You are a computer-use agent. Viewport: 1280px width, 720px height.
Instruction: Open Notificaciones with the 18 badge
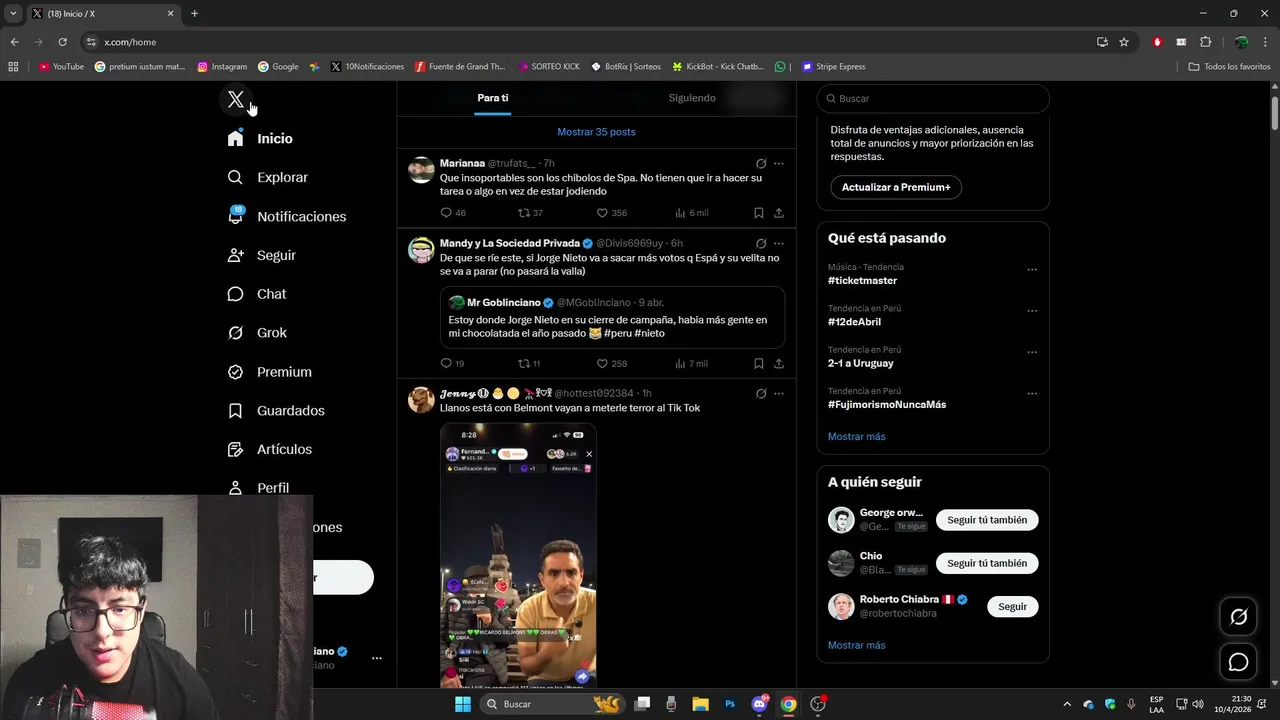point(286,216)
